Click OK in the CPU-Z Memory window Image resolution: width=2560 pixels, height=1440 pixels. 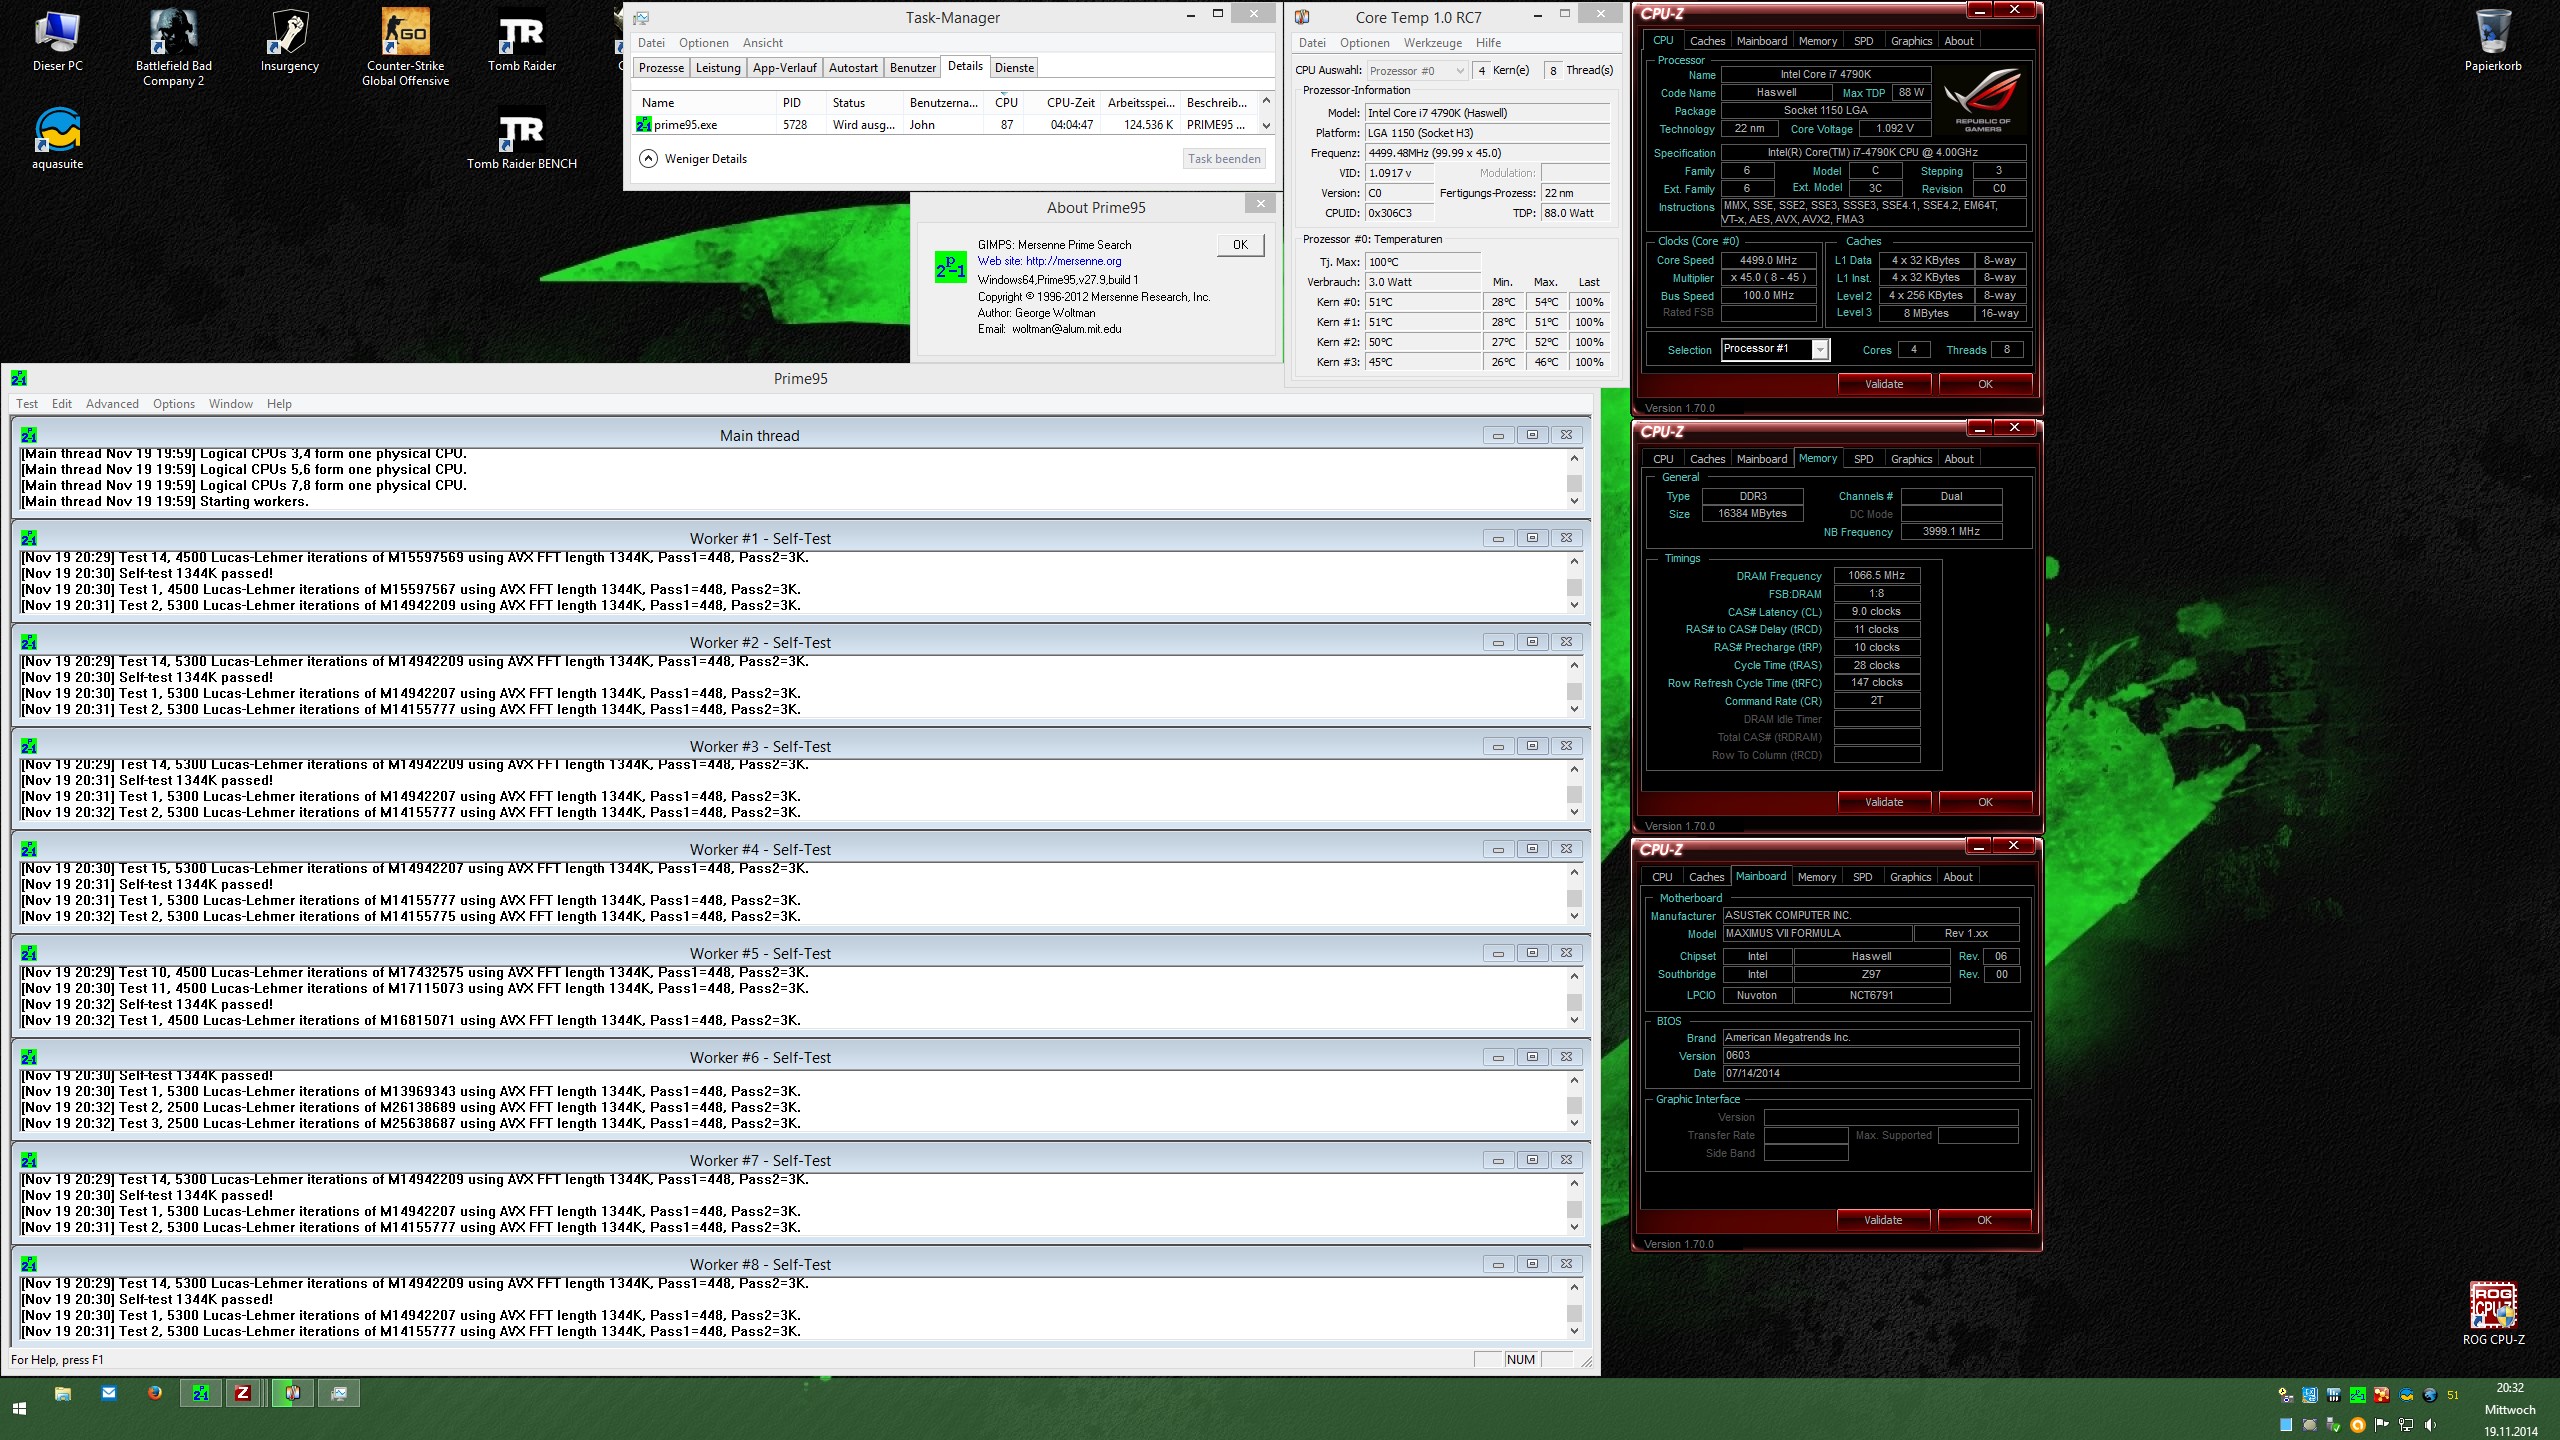[x=1985, y=802]
